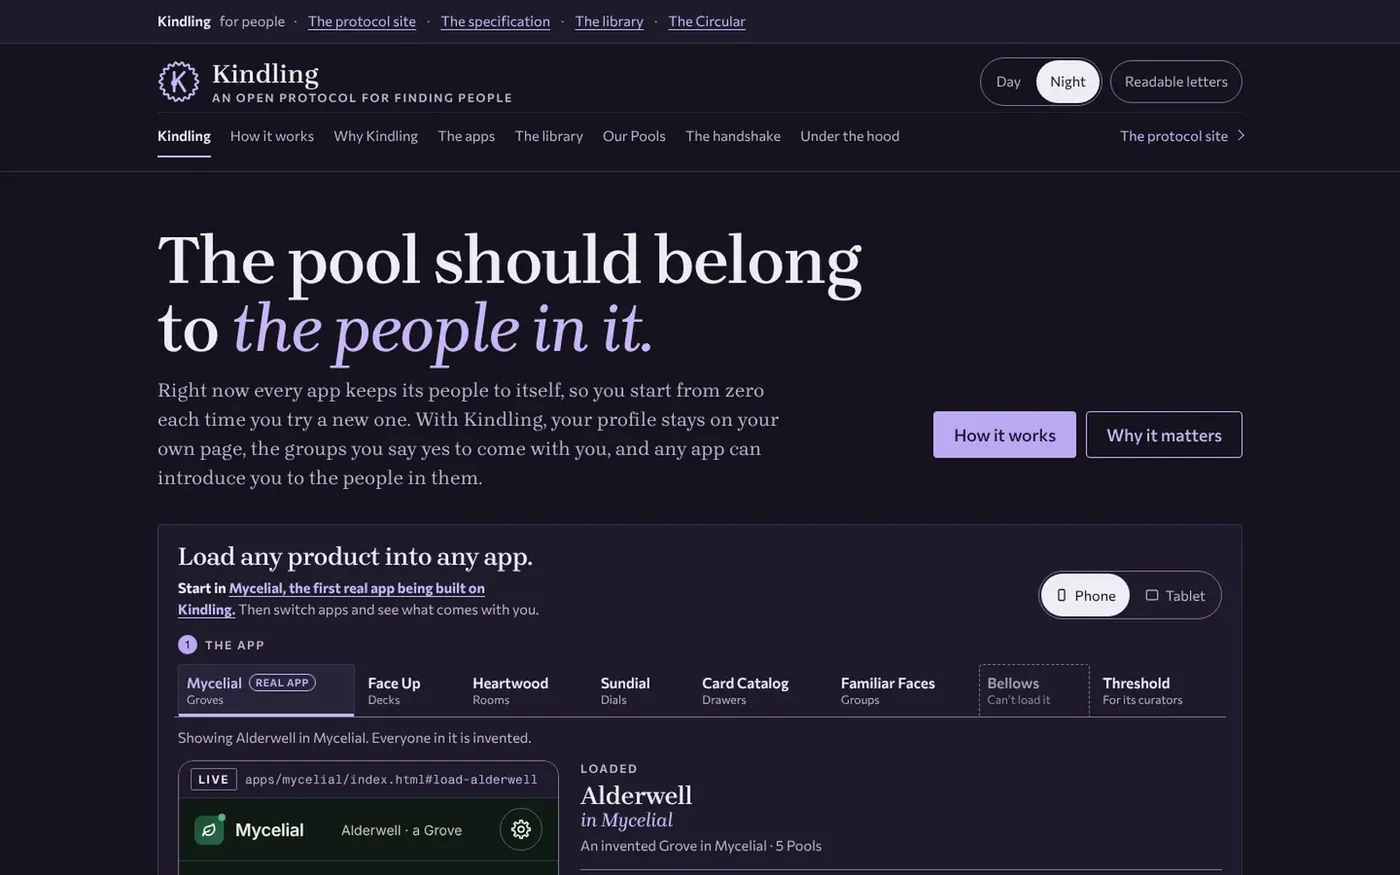Screen dimensions: 1400x875
Task: Open The handshake nav item
Action: 733,136
